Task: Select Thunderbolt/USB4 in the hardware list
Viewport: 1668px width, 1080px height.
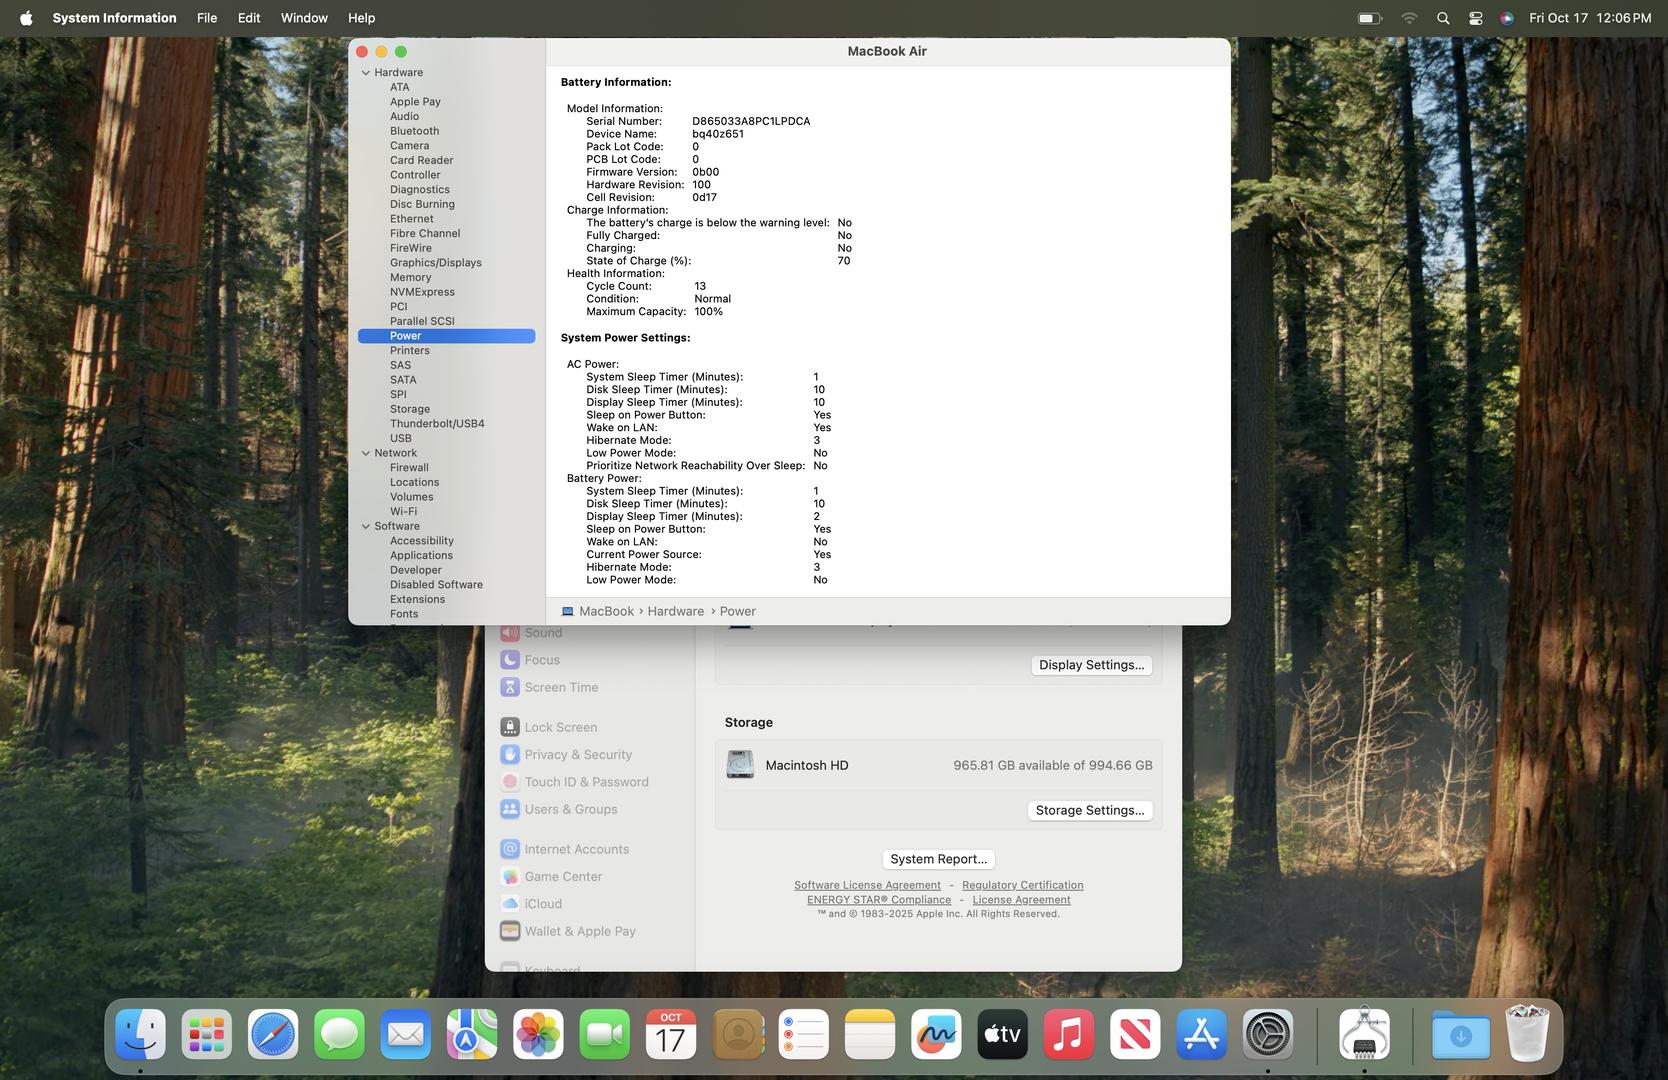Action: pyautogui.click(x=437, y=424)
